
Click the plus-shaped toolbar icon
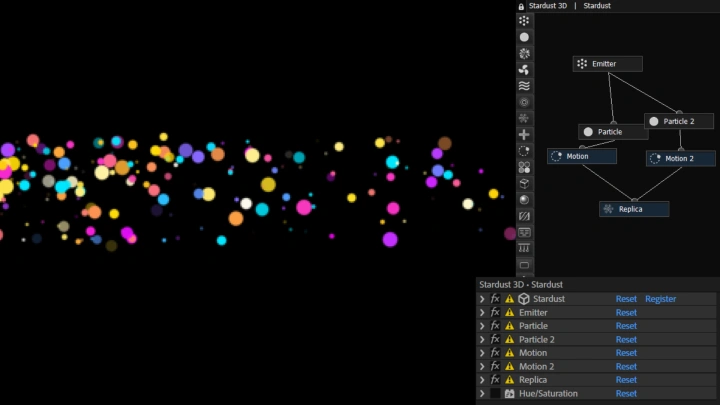pos(524,135)
